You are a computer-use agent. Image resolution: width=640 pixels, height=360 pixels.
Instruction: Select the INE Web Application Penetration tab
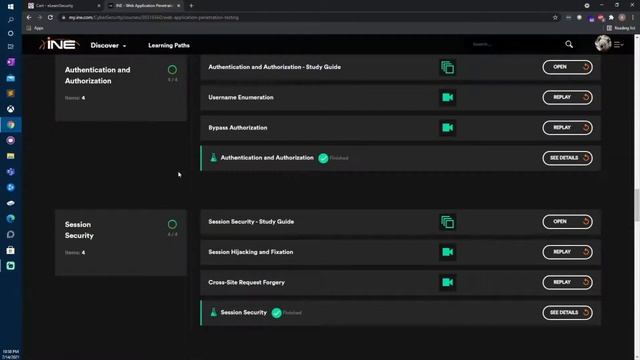point(144,6)
